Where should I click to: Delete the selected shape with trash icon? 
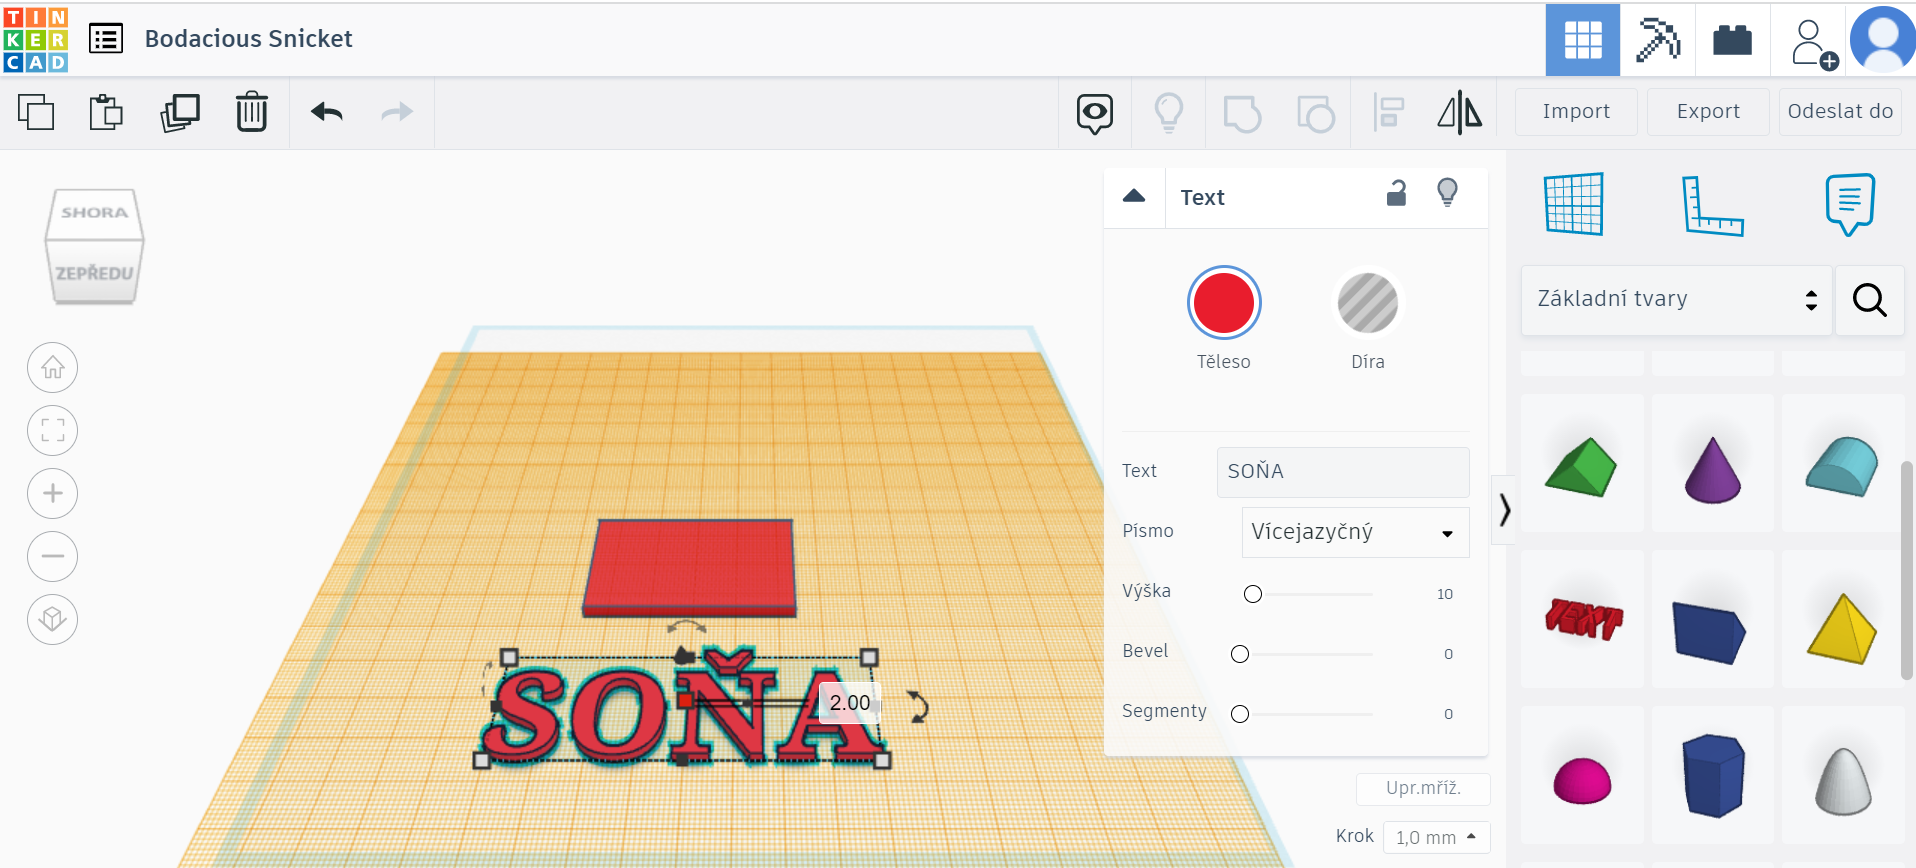251,112
